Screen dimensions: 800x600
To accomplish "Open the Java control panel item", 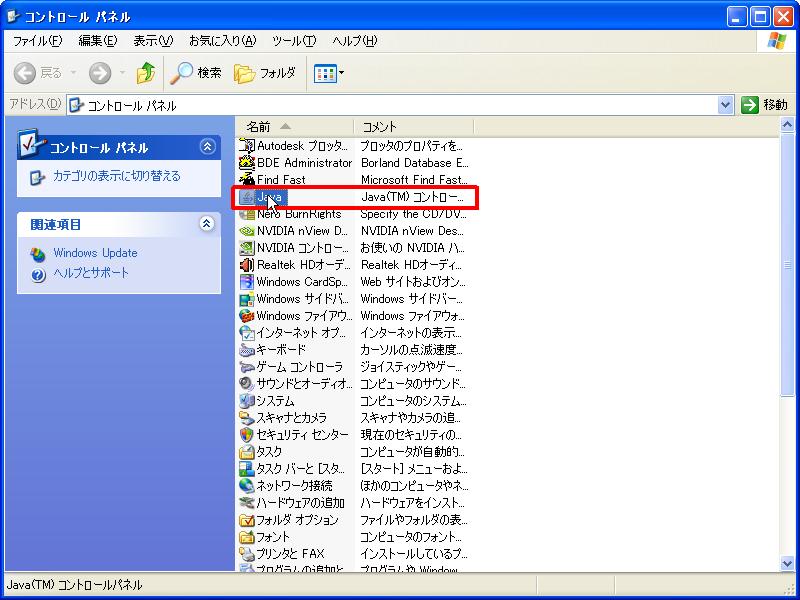I will 270,197.
